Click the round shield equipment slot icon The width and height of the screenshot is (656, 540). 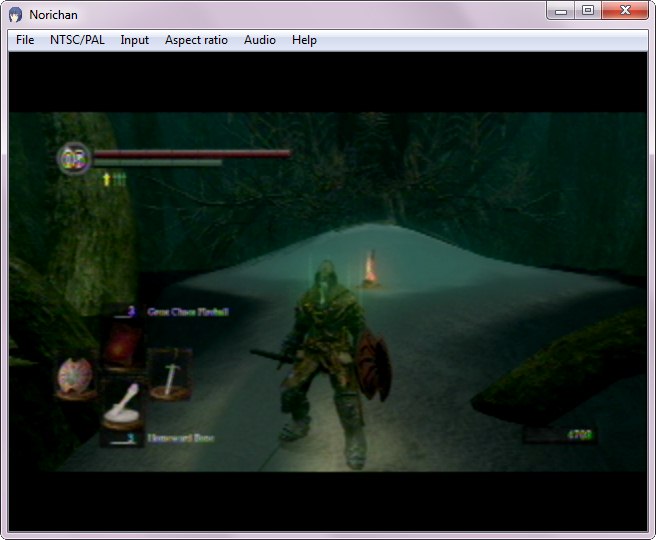pos(76,379)
